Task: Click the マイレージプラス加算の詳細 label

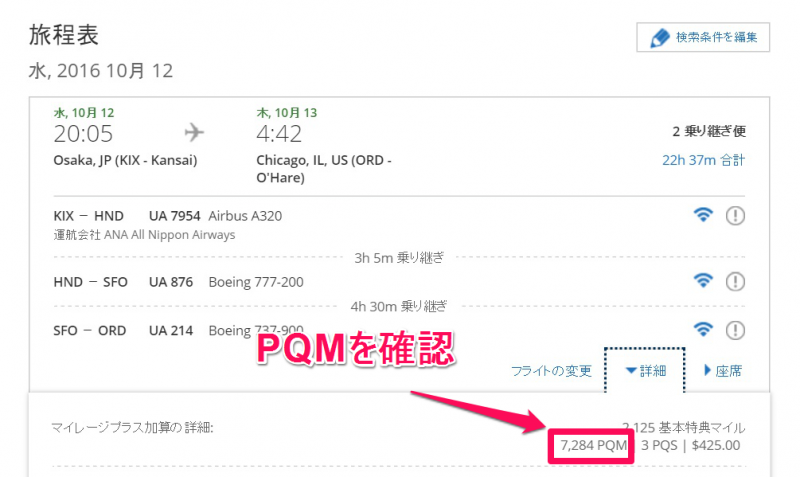Action: (x=132, y=428)
